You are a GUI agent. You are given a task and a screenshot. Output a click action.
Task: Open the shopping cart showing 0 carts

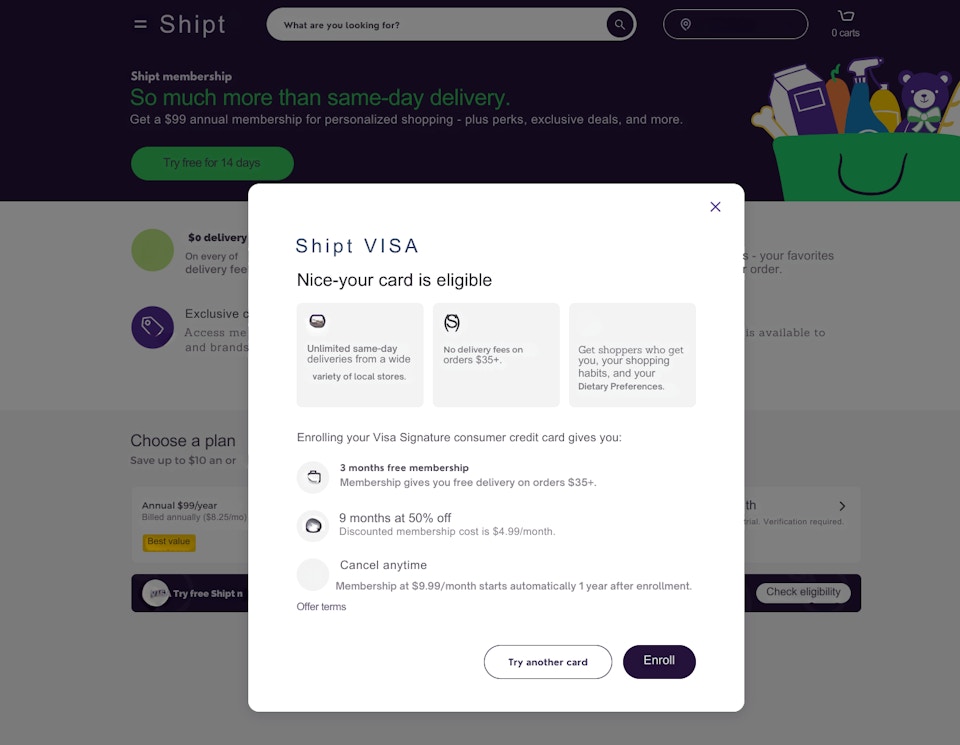pos(845,22)
